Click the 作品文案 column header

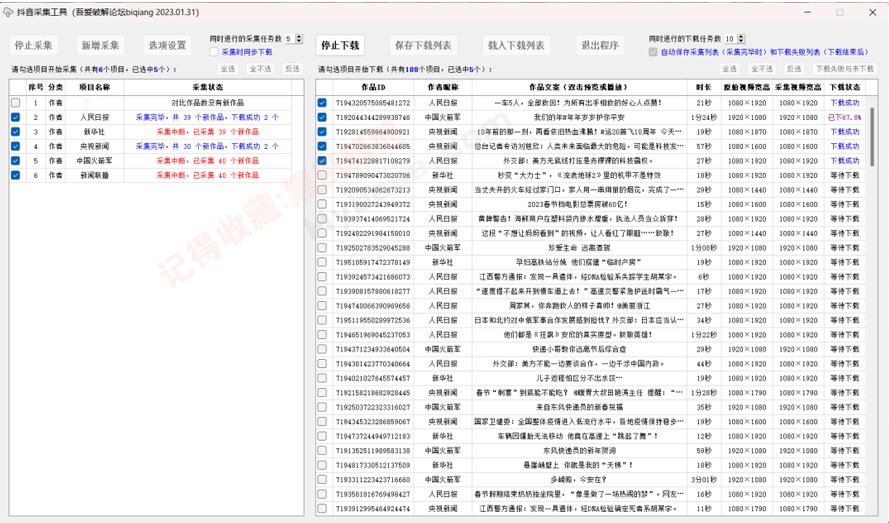(x=578, y=87)
